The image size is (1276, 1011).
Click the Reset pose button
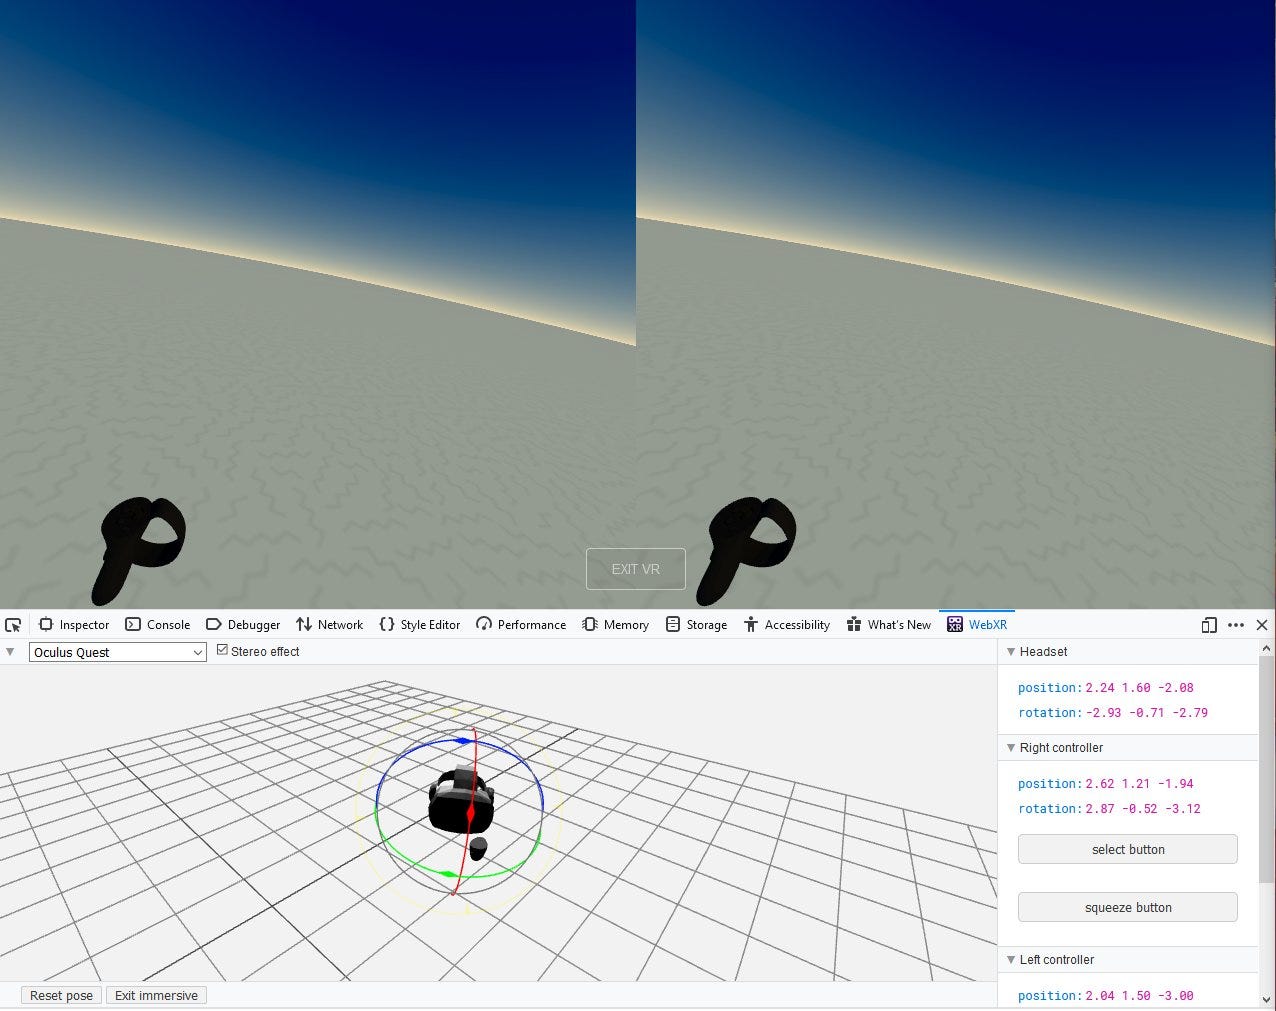coord(60,995)
